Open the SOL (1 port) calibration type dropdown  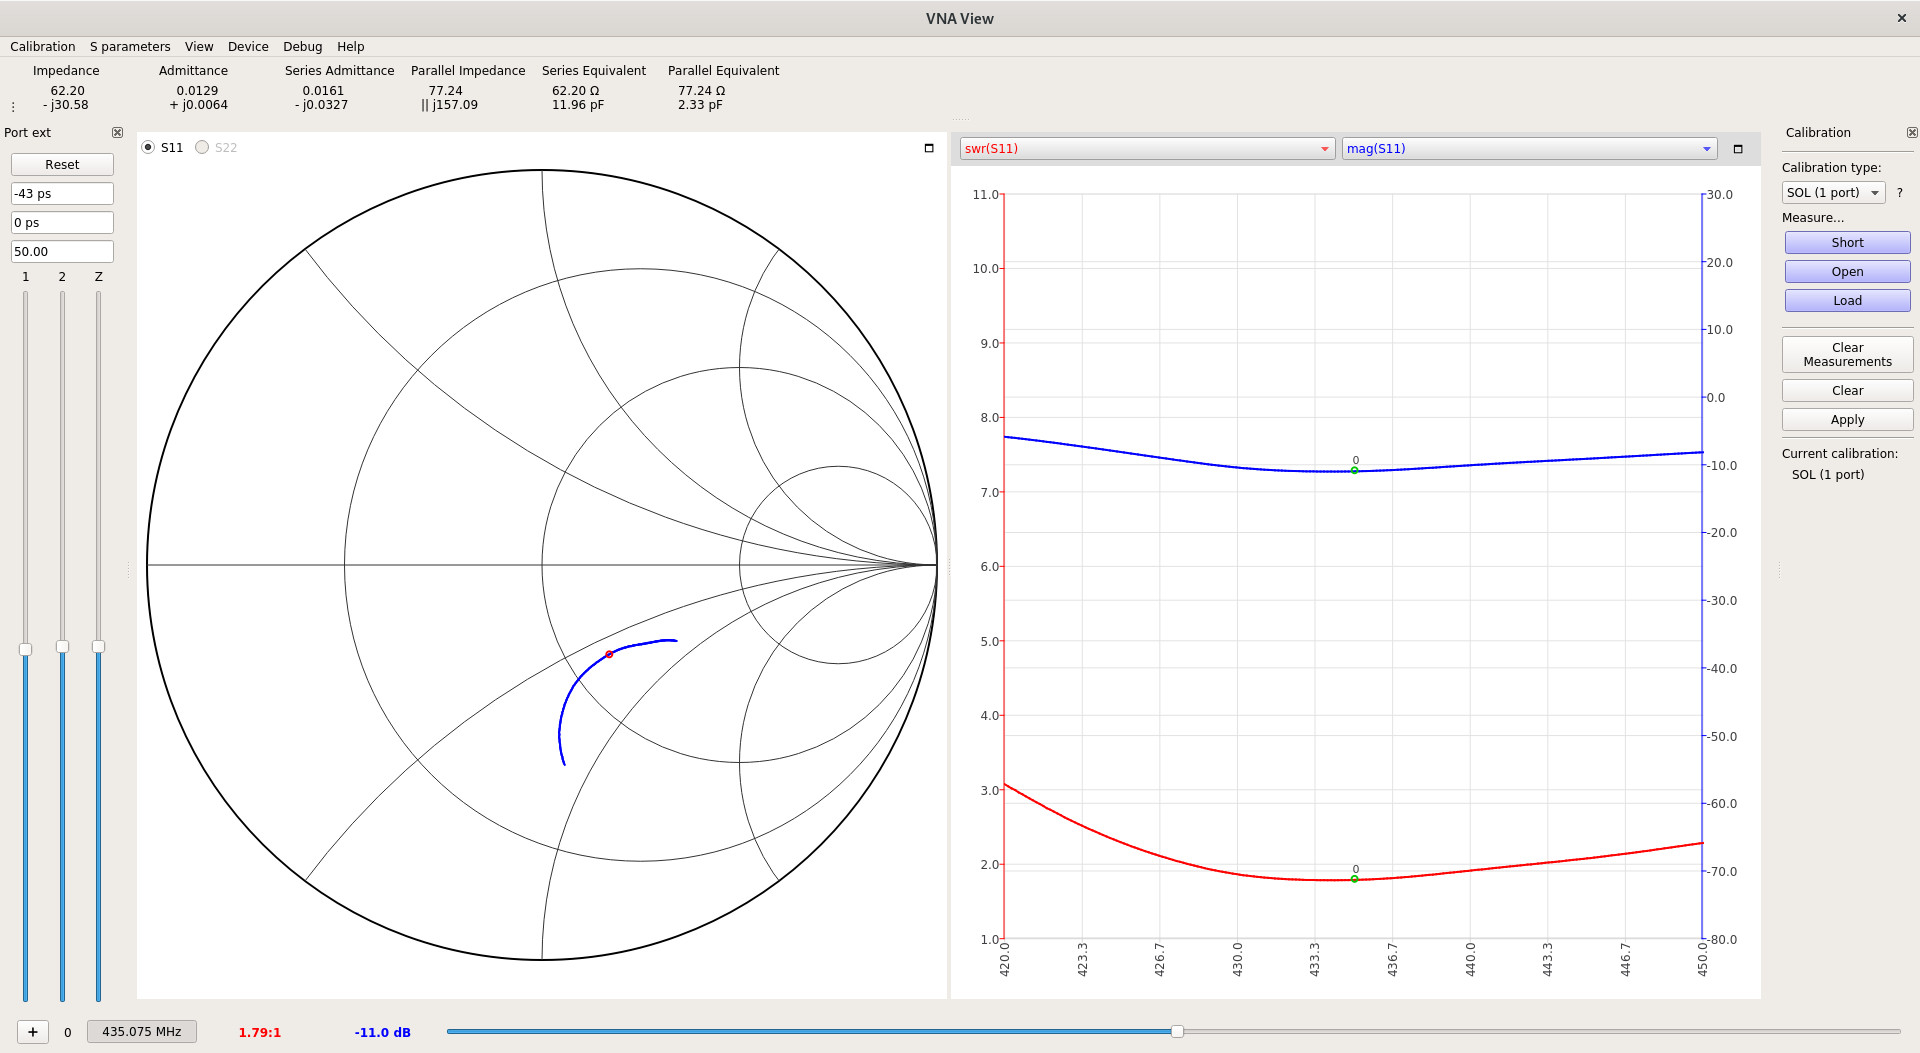1834,193
